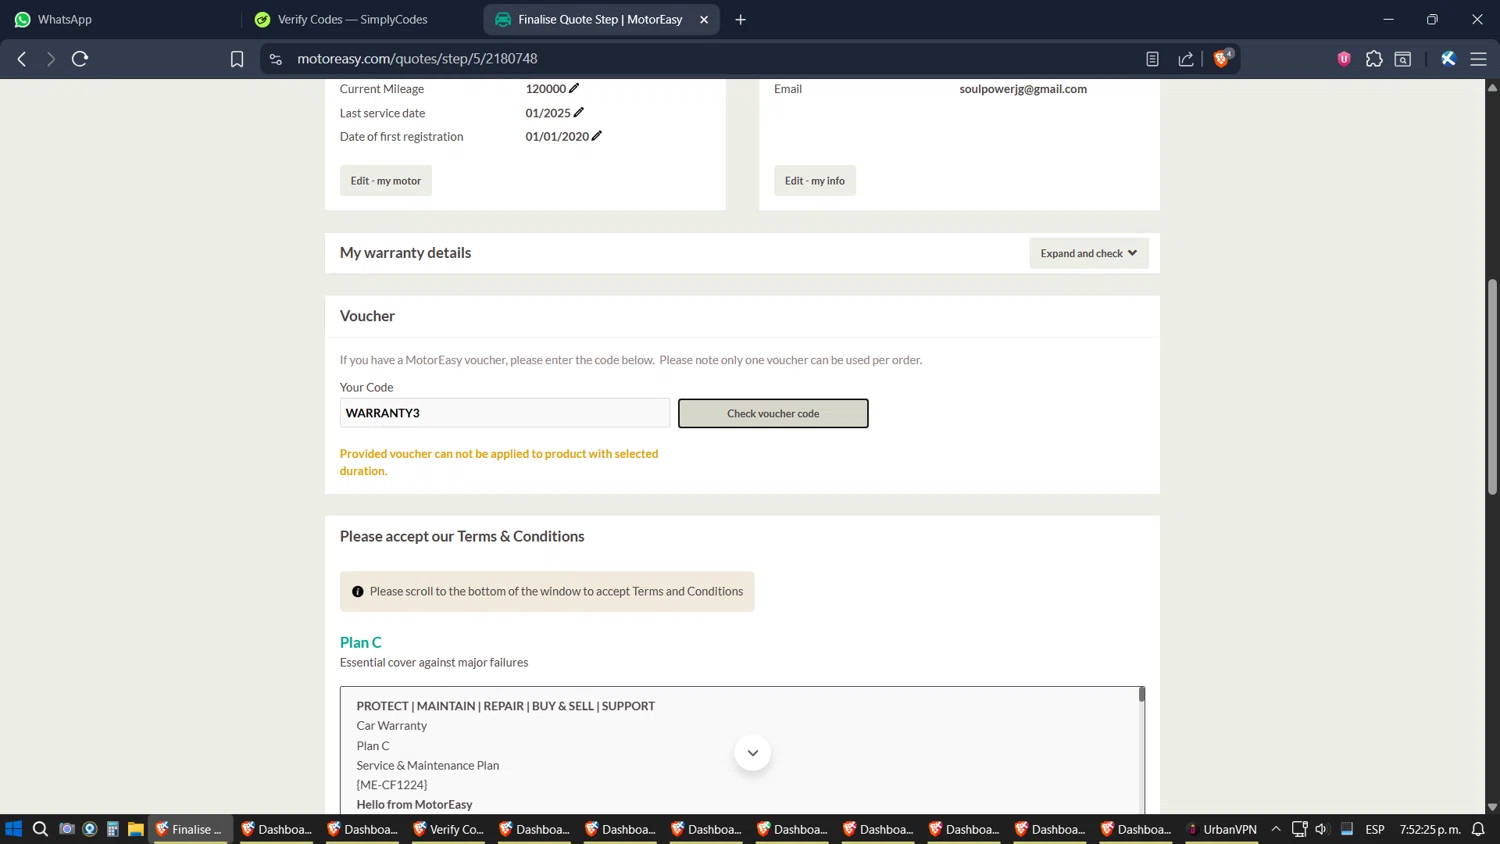Edit Last service date pencil icon
Image resolution: width=1500 pixels, height=844 pixels.
pos(579,112)
